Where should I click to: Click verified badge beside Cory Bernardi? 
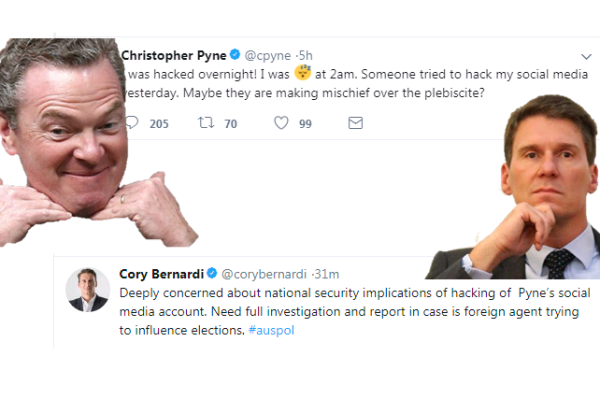coord(211,274)
